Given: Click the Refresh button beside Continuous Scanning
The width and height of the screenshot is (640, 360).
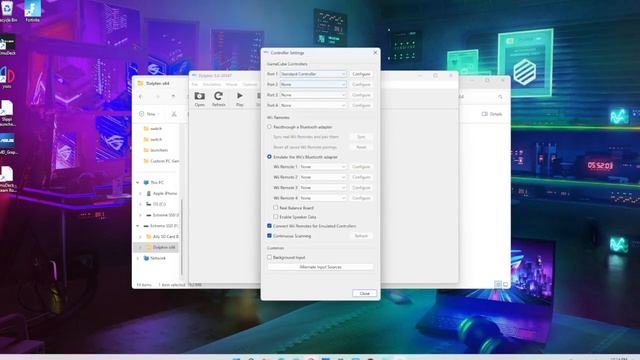Looking at the screenshot, I should pos(361,236).
